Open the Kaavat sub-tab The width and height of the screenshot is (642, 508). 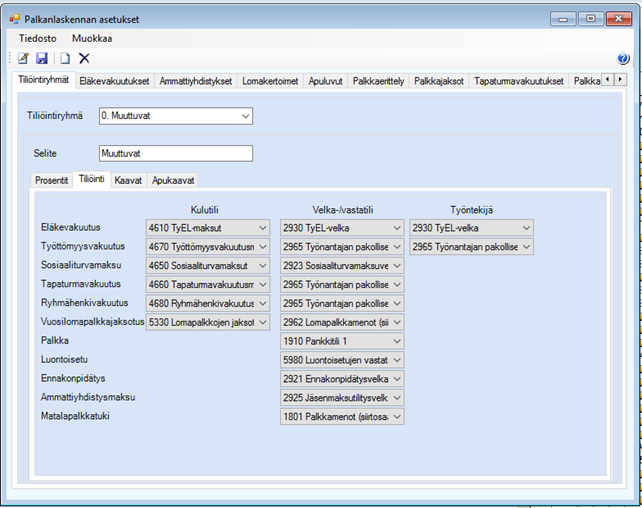[128, 181]
